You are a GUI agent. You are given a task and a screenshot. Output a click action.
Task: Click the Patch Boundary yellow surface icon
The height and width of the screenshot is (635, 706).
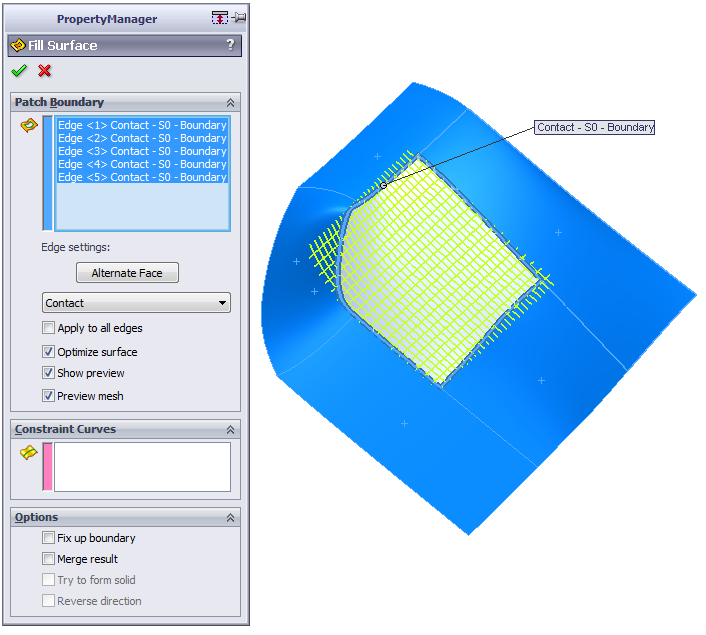point(29,125)
